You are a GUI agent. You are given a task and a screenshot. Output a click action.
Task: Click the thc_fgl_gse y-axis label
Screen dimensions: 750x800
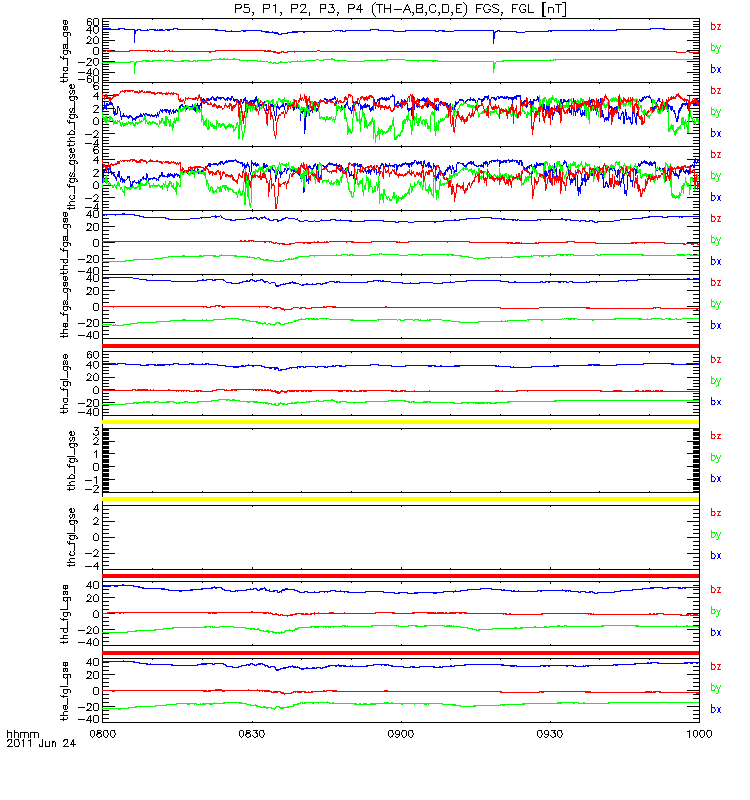[x=71, y=537]
